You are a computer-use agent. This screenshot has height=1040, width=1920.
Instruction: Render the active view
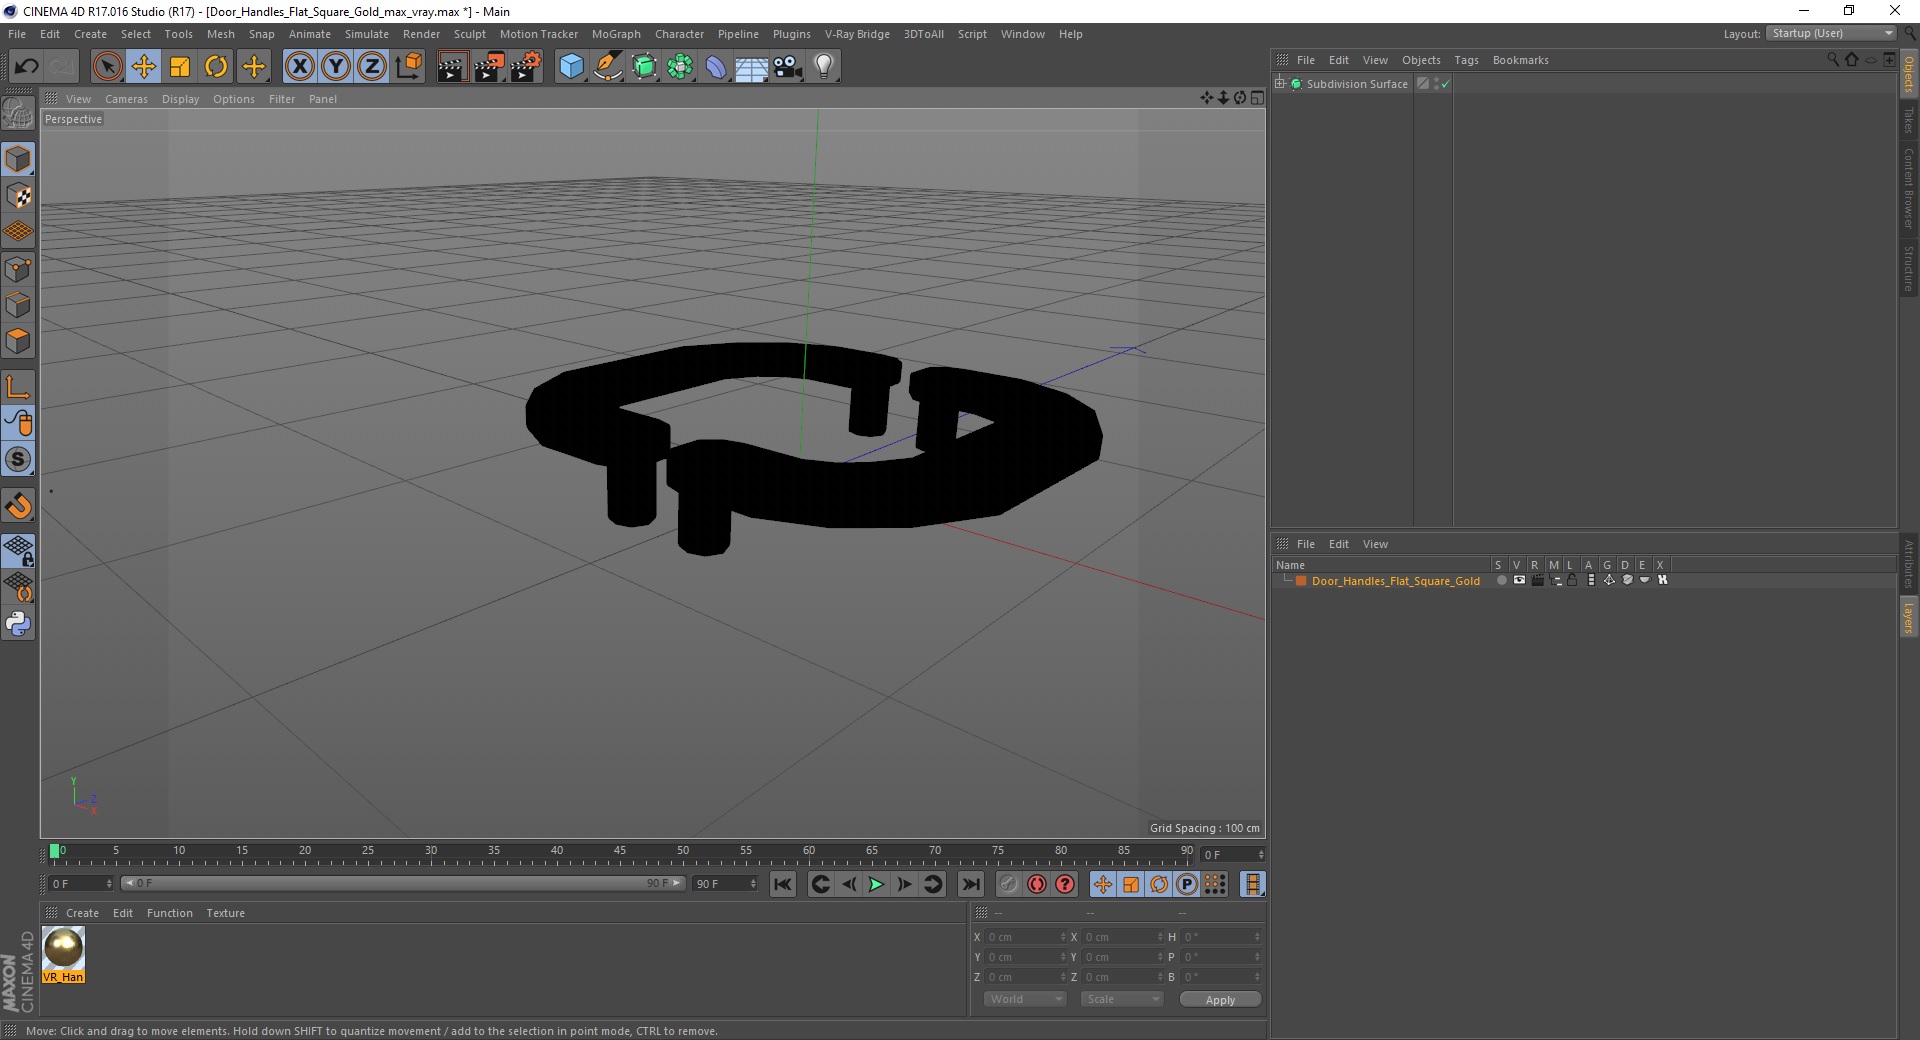(452, 67)
